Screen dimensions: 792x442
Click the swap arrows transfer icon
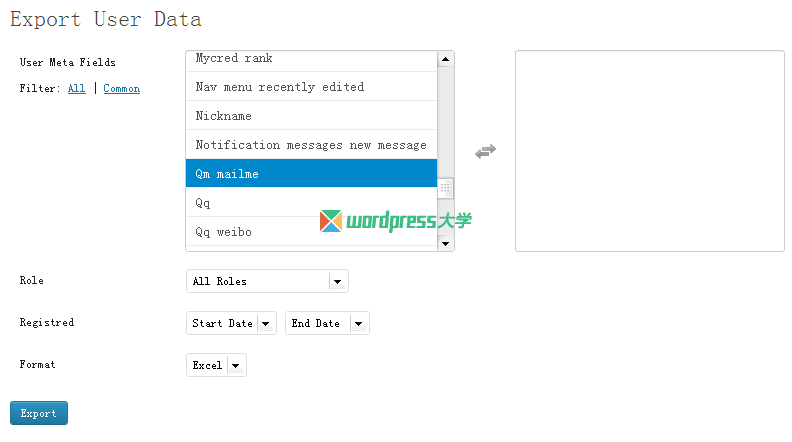(485, 151)
